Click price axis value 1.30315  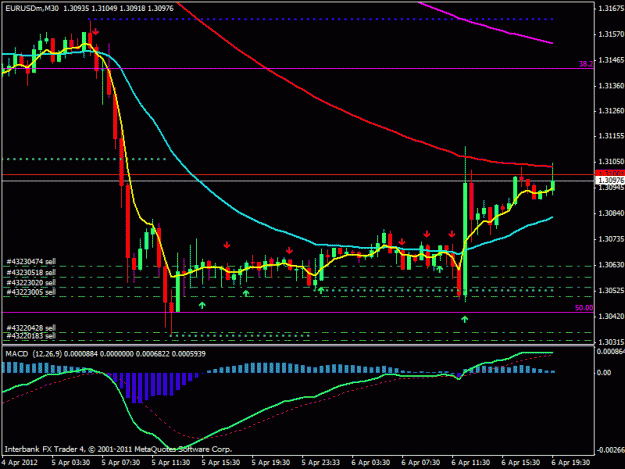(x=611, y=342)
